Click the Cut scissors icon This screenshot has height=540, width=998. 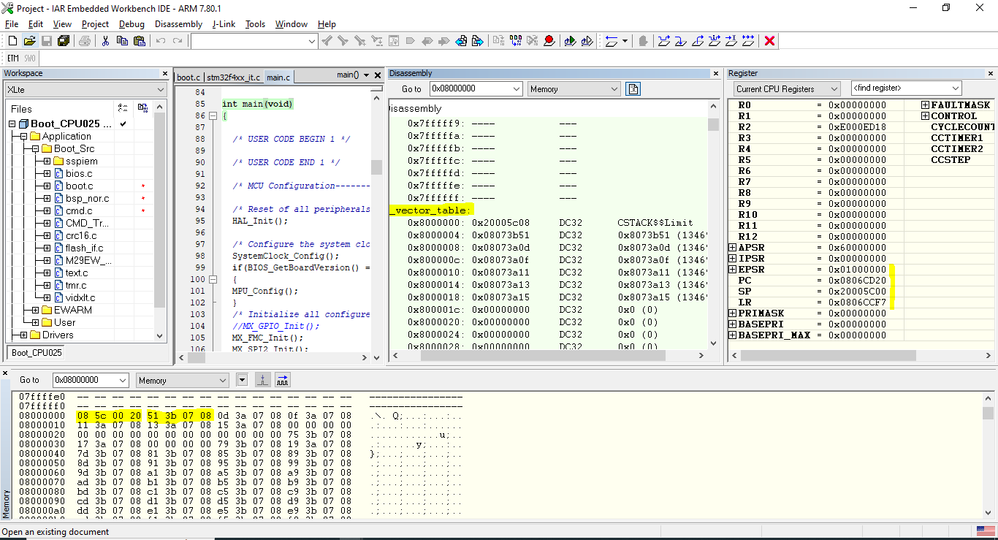coord(105,41)
